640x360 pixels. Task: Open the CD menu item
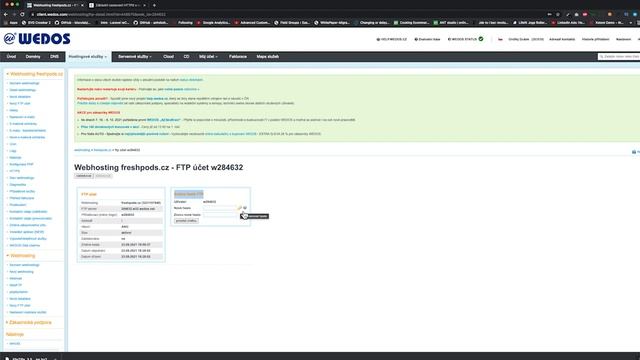[x=187, y=57]
